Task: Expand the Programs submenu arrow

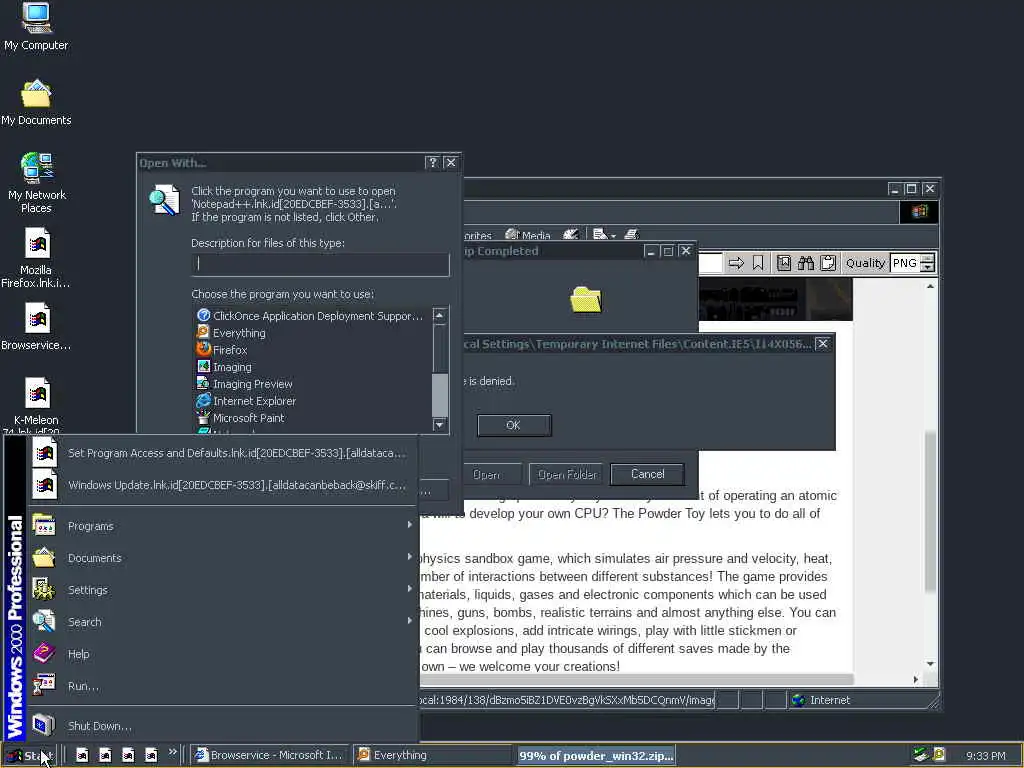Action: [x=409, y=525]
